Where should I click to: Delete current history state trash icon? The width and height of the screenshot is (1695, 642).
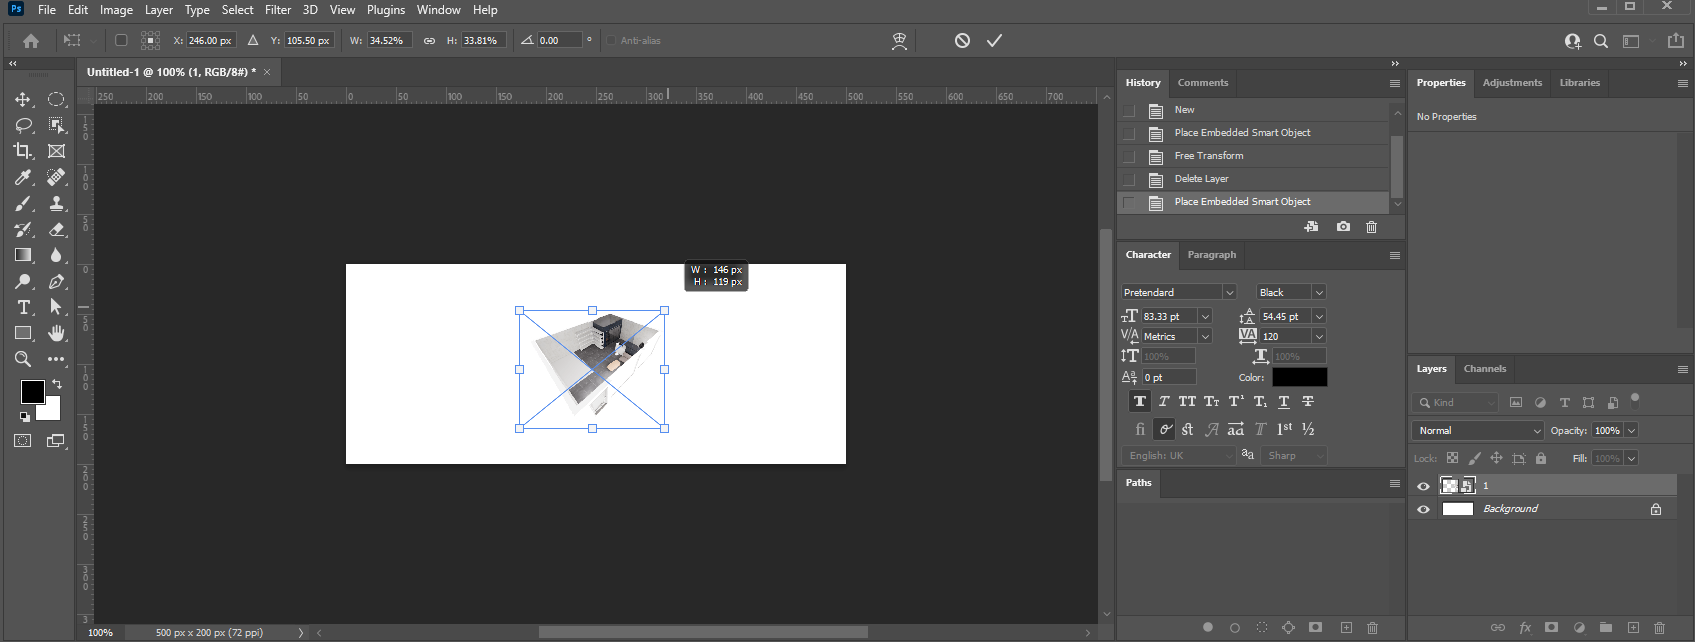click(1371, 227)
